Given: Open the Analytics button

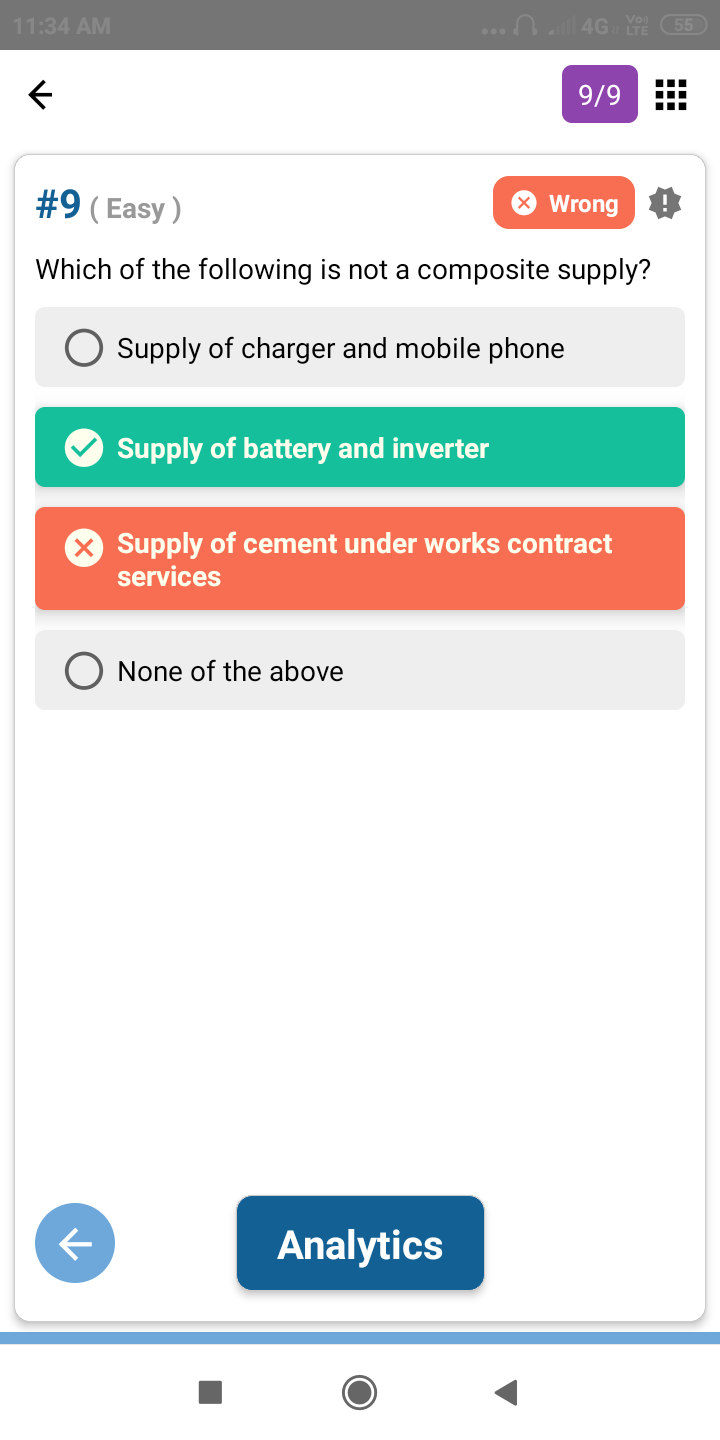Looking at the screenshot, I should click(360, 1244).
